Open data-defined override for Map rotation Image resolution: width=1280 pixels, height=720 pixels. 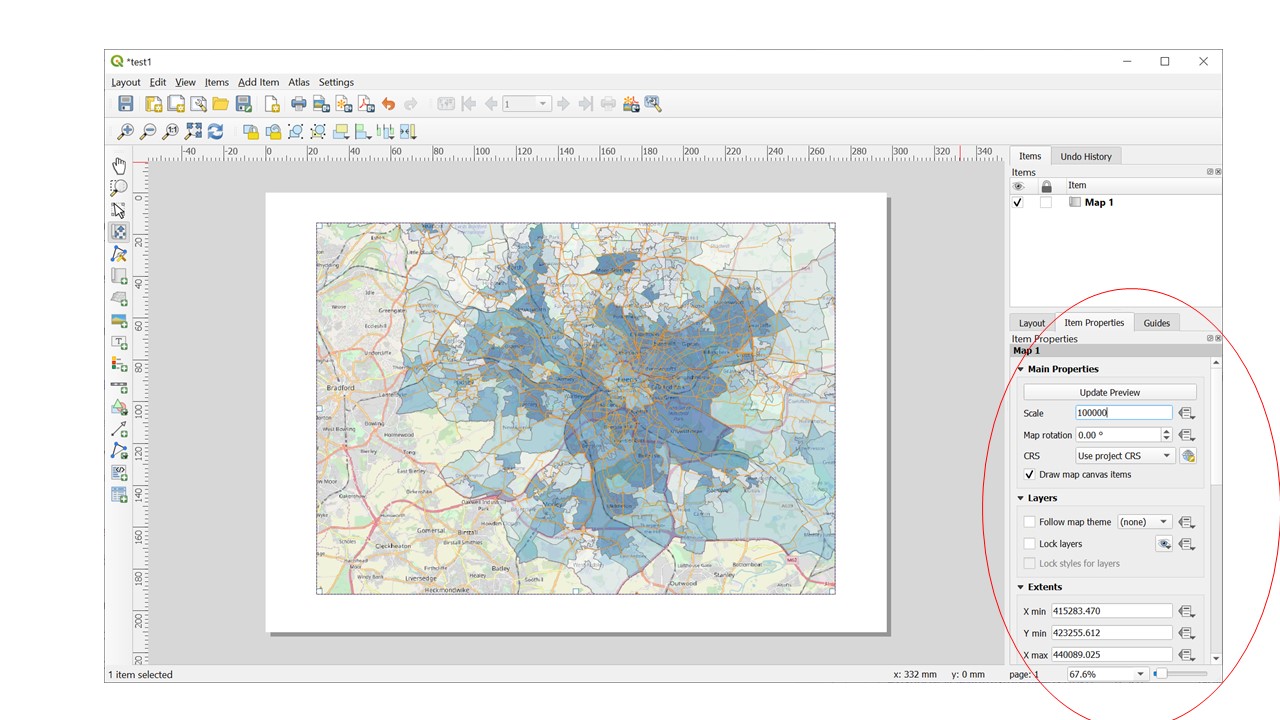pos(1187,435)
